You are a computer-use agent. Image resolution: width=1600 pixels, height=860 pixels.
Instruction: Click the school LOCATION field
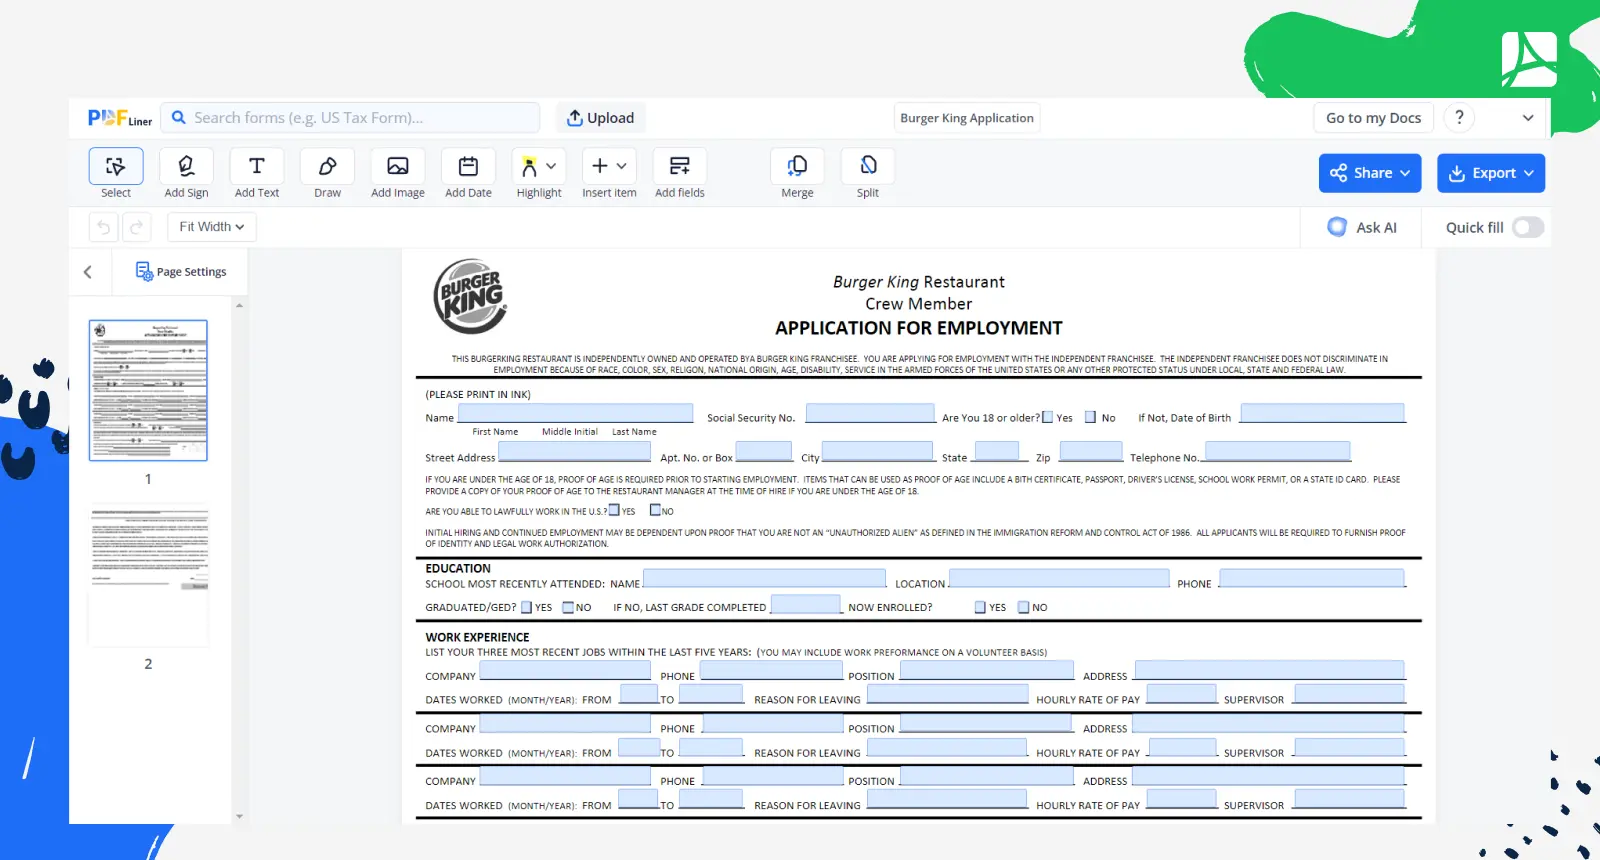pyautogui.click(x=1059, y=579)
